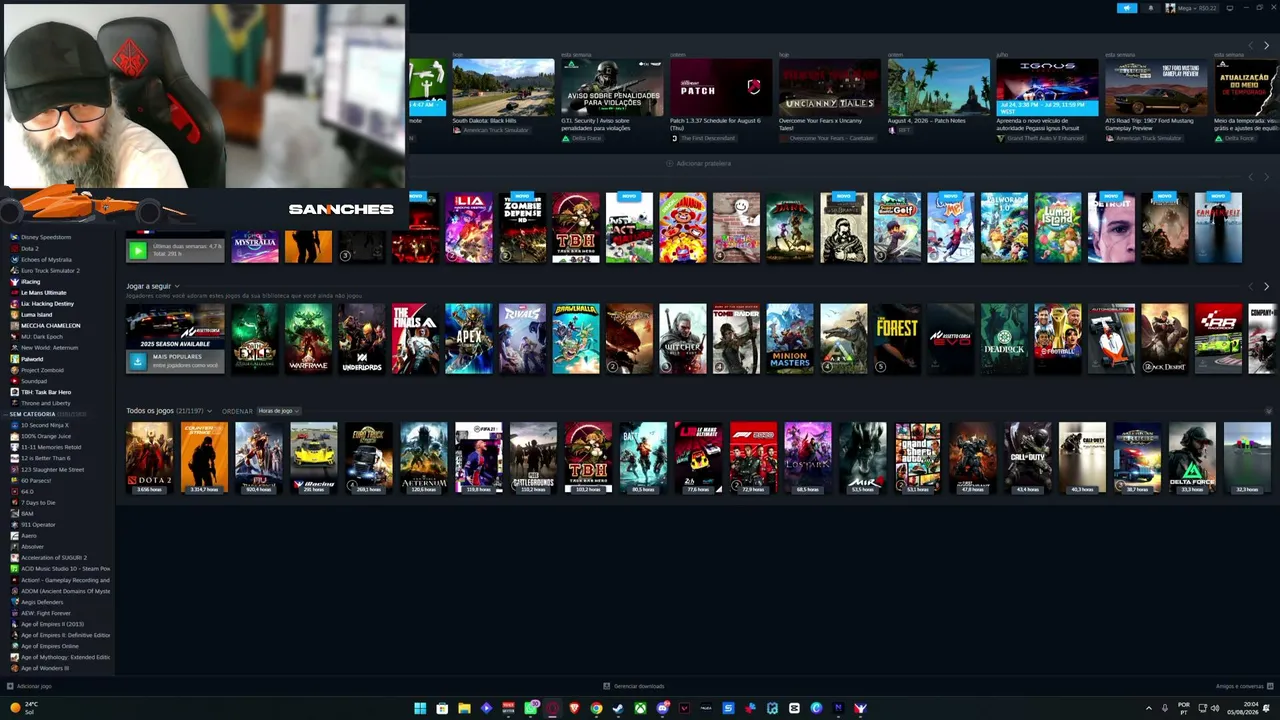Select TBH: Task Bar Hero in the sidebar
The width and height of the screenshot is (1280, 720).
point(46,392)
